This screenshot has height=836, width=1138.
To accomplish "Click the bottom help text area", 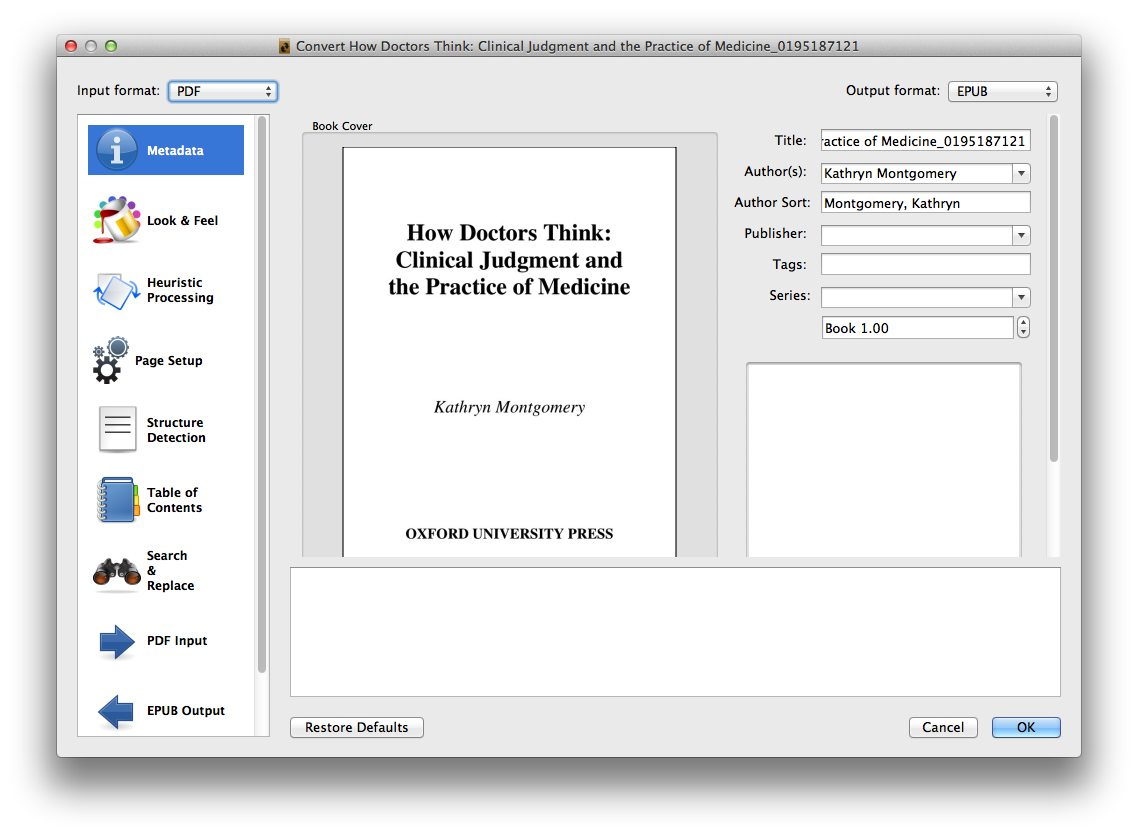I will (675, 632).
